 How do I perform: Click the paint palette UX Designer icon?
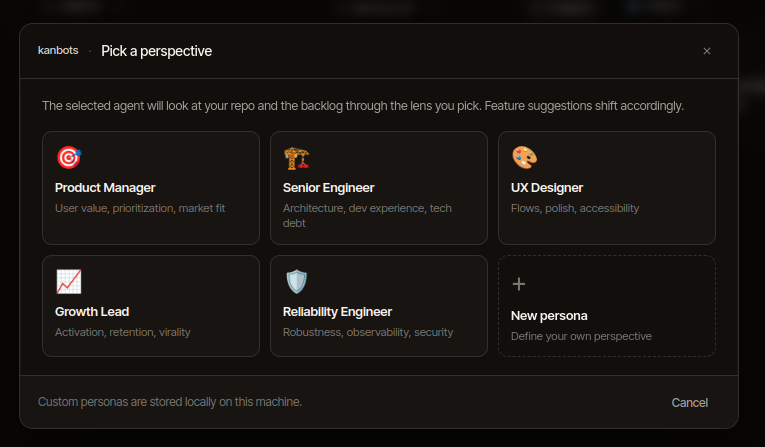coord(524,158)
